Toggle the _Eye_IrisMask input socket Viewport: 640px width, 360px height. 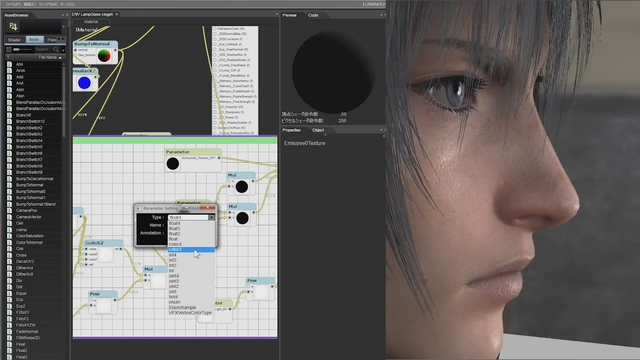pos(215,44)
